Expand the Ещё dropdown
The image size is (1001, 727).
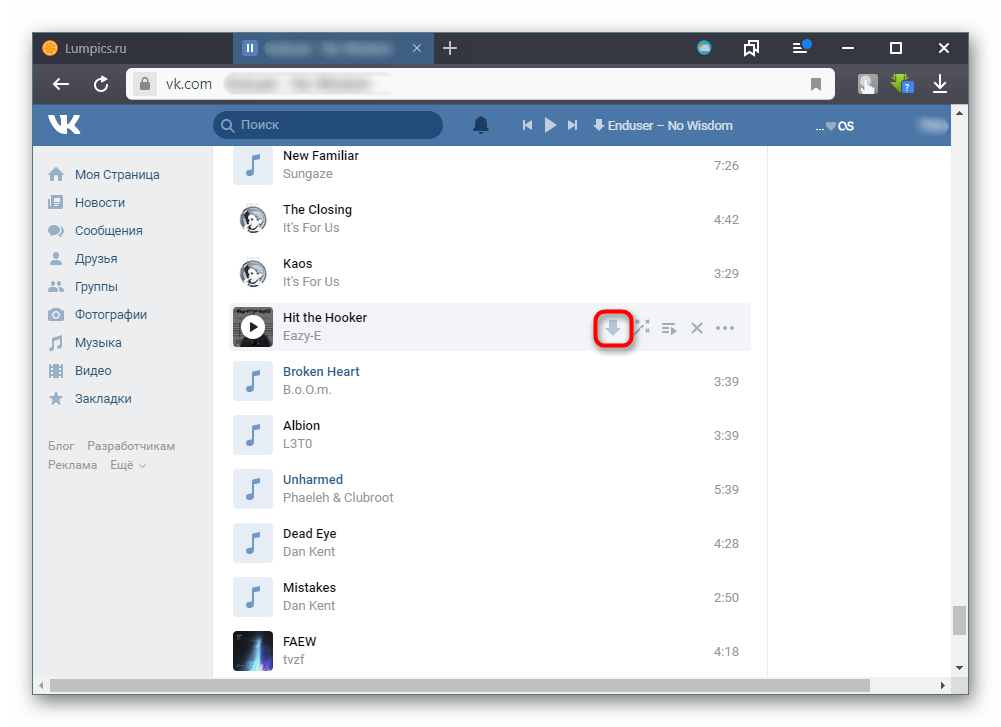128,465
